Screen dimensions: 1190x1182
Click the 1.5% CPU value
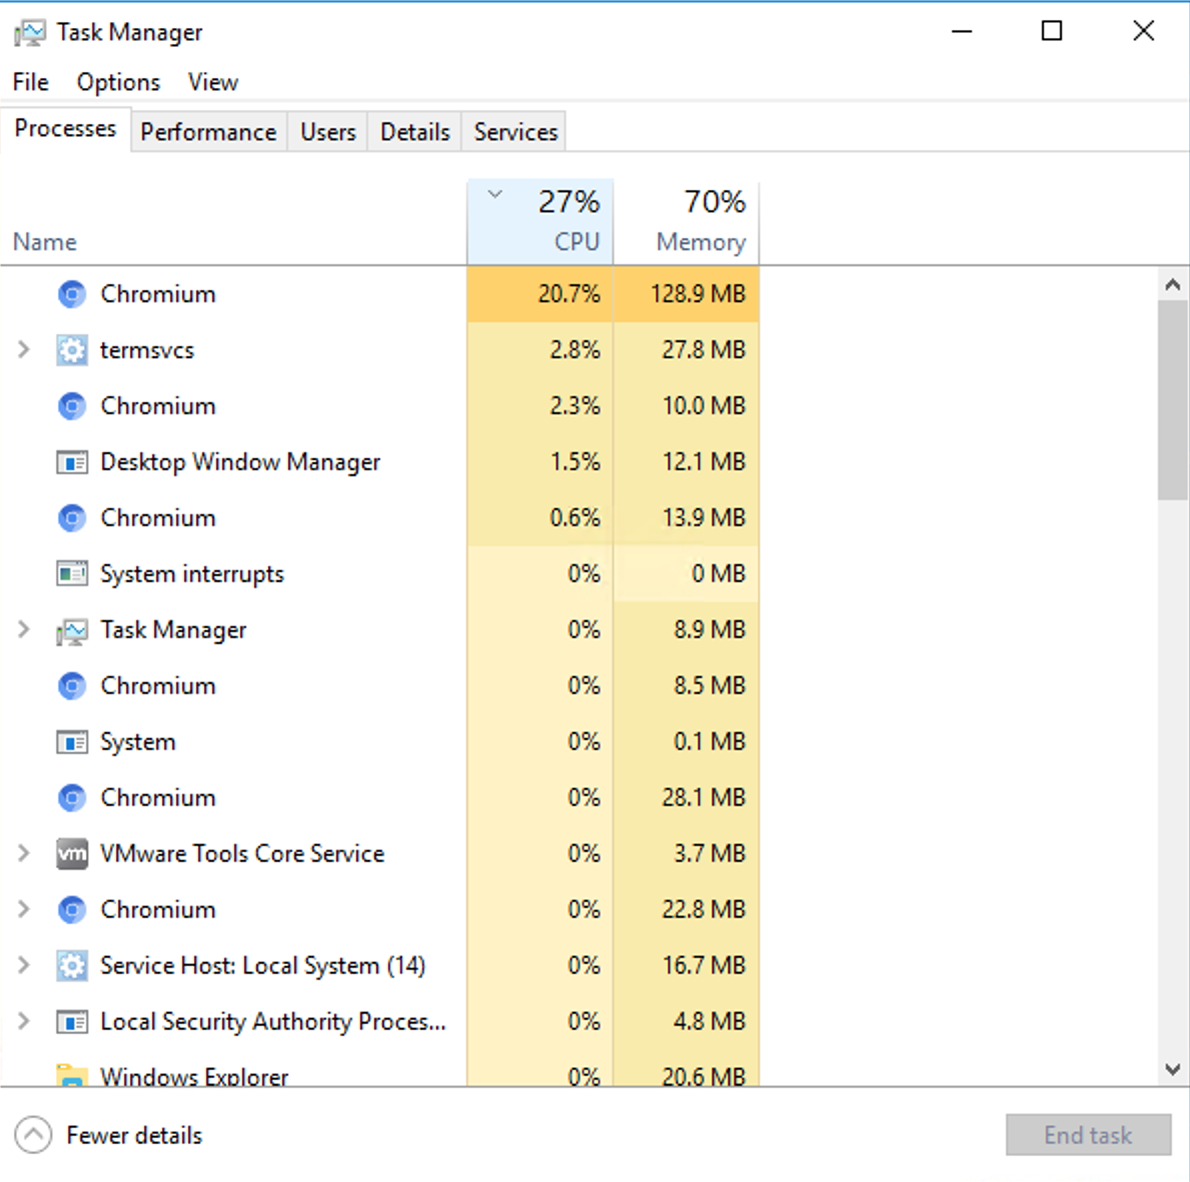[x=575, y=462]
